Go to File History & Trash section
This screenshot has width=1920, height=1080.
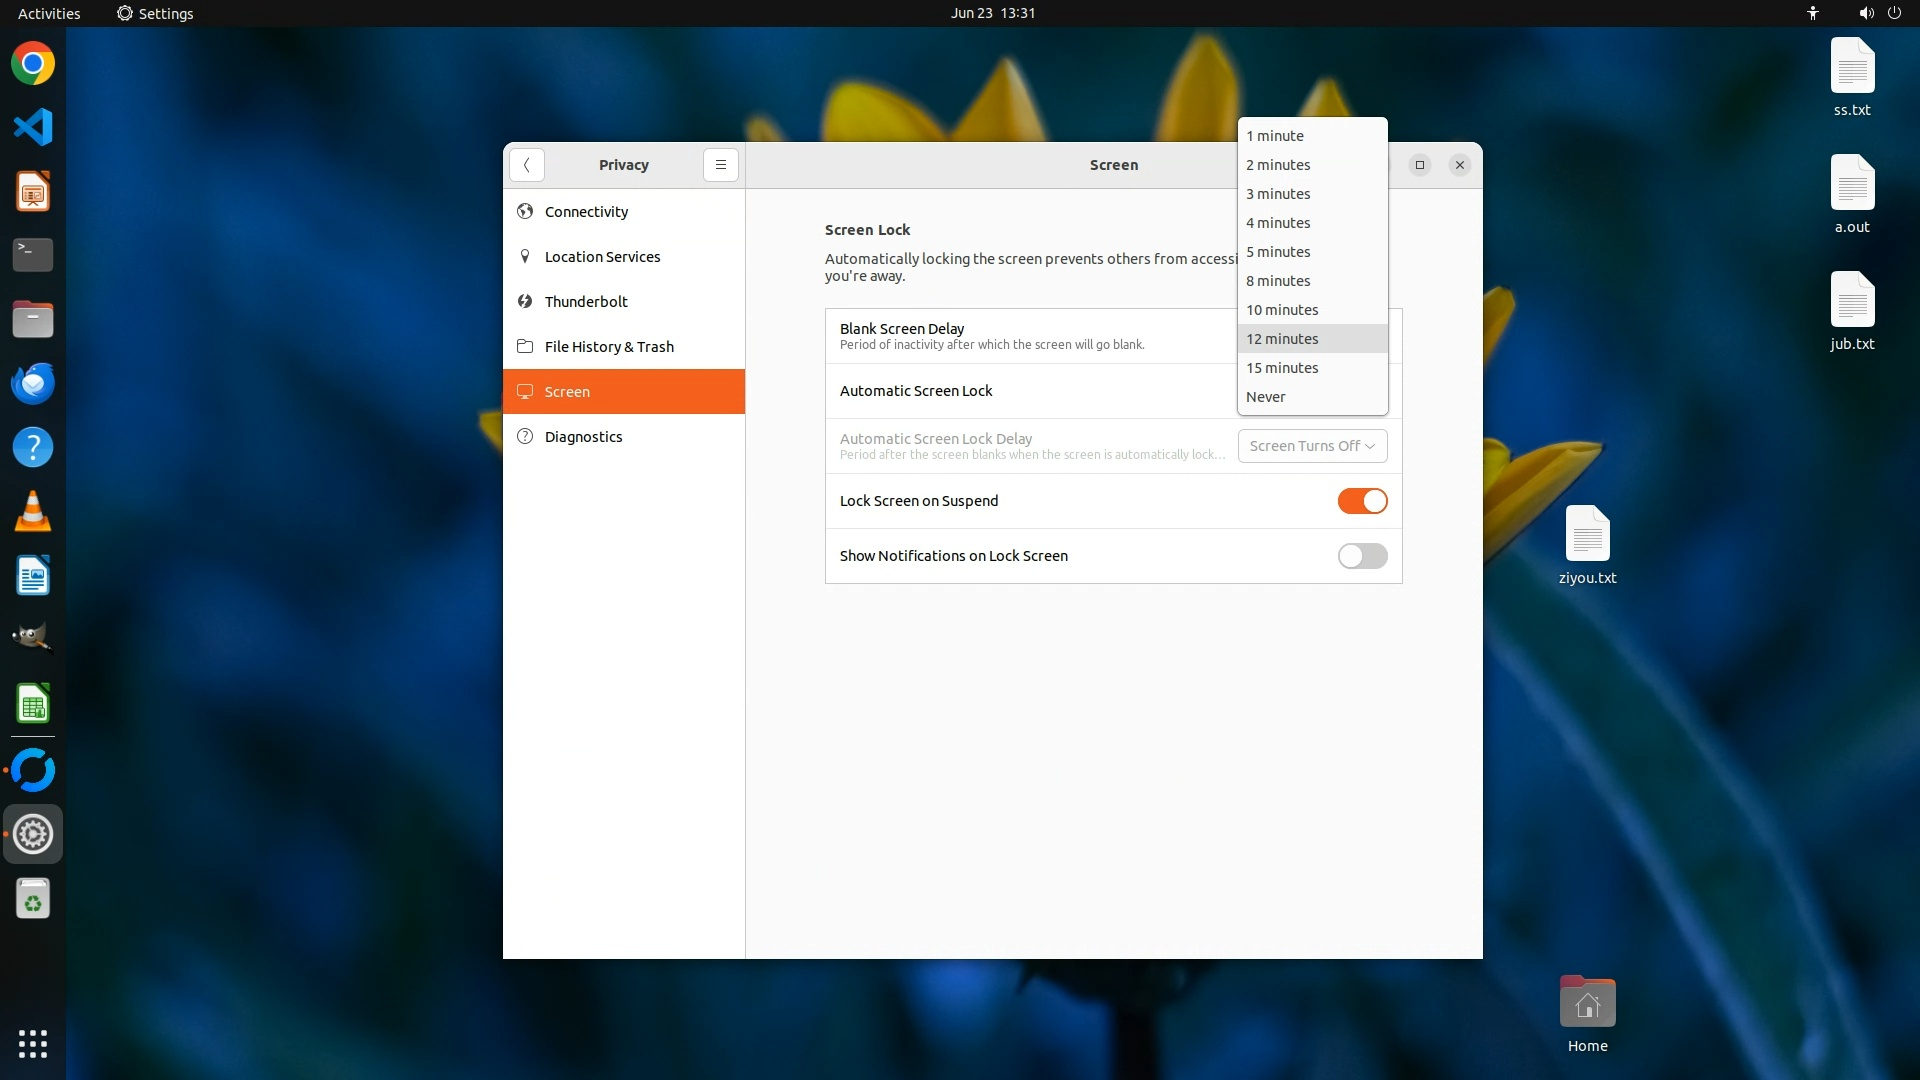[x=609, y=347]
